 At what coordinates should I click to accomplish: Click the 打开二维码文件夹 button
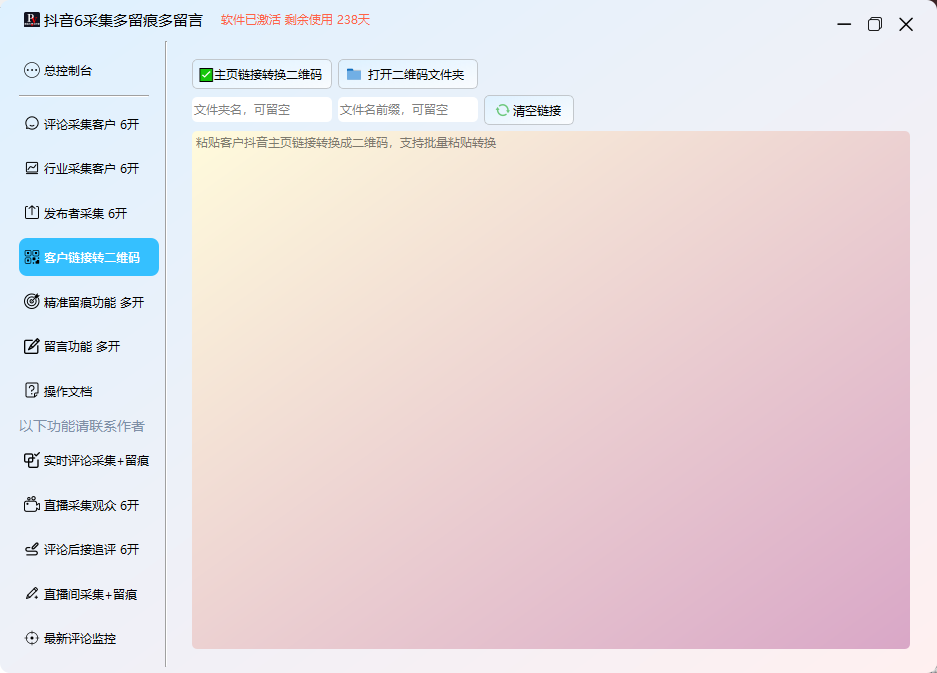tap(407, 74)
